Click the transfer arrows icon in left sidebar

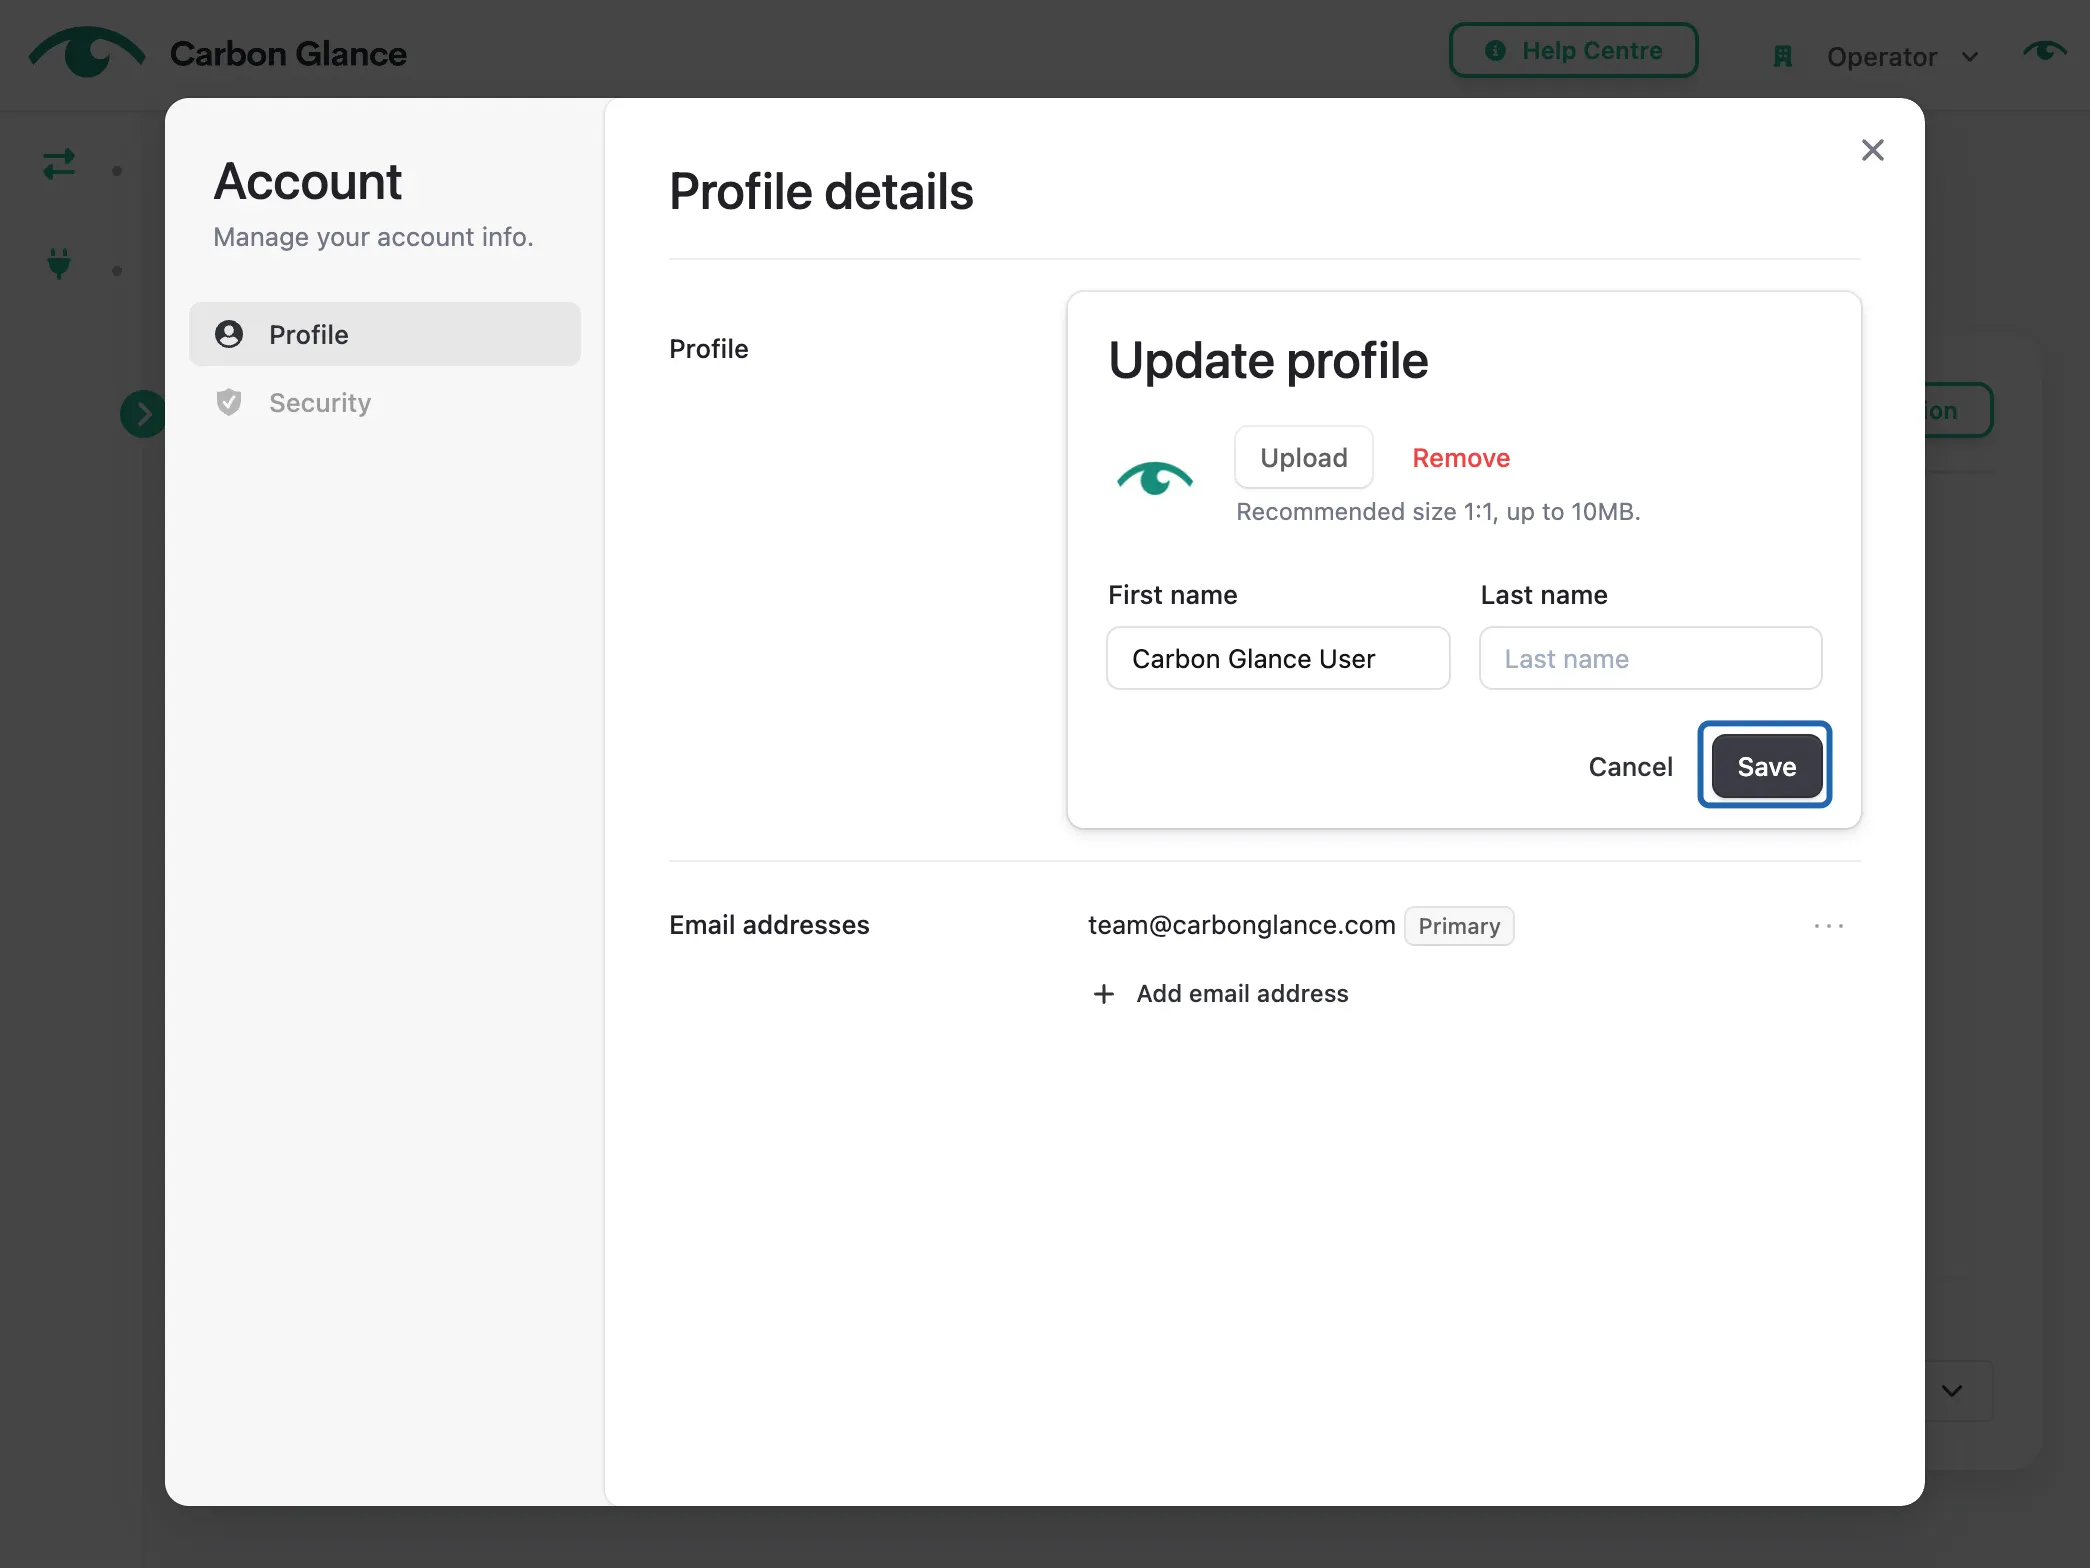pyautogui.click(x=59, y=164)
